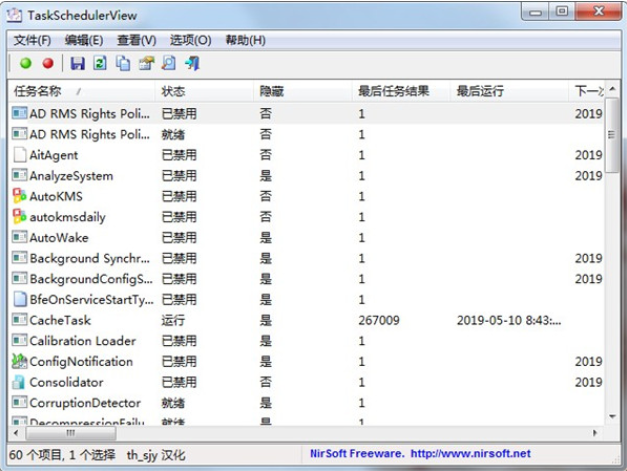The image size is (627, 471).
Task: Click the green enable task icon
Action: point(25,63)
